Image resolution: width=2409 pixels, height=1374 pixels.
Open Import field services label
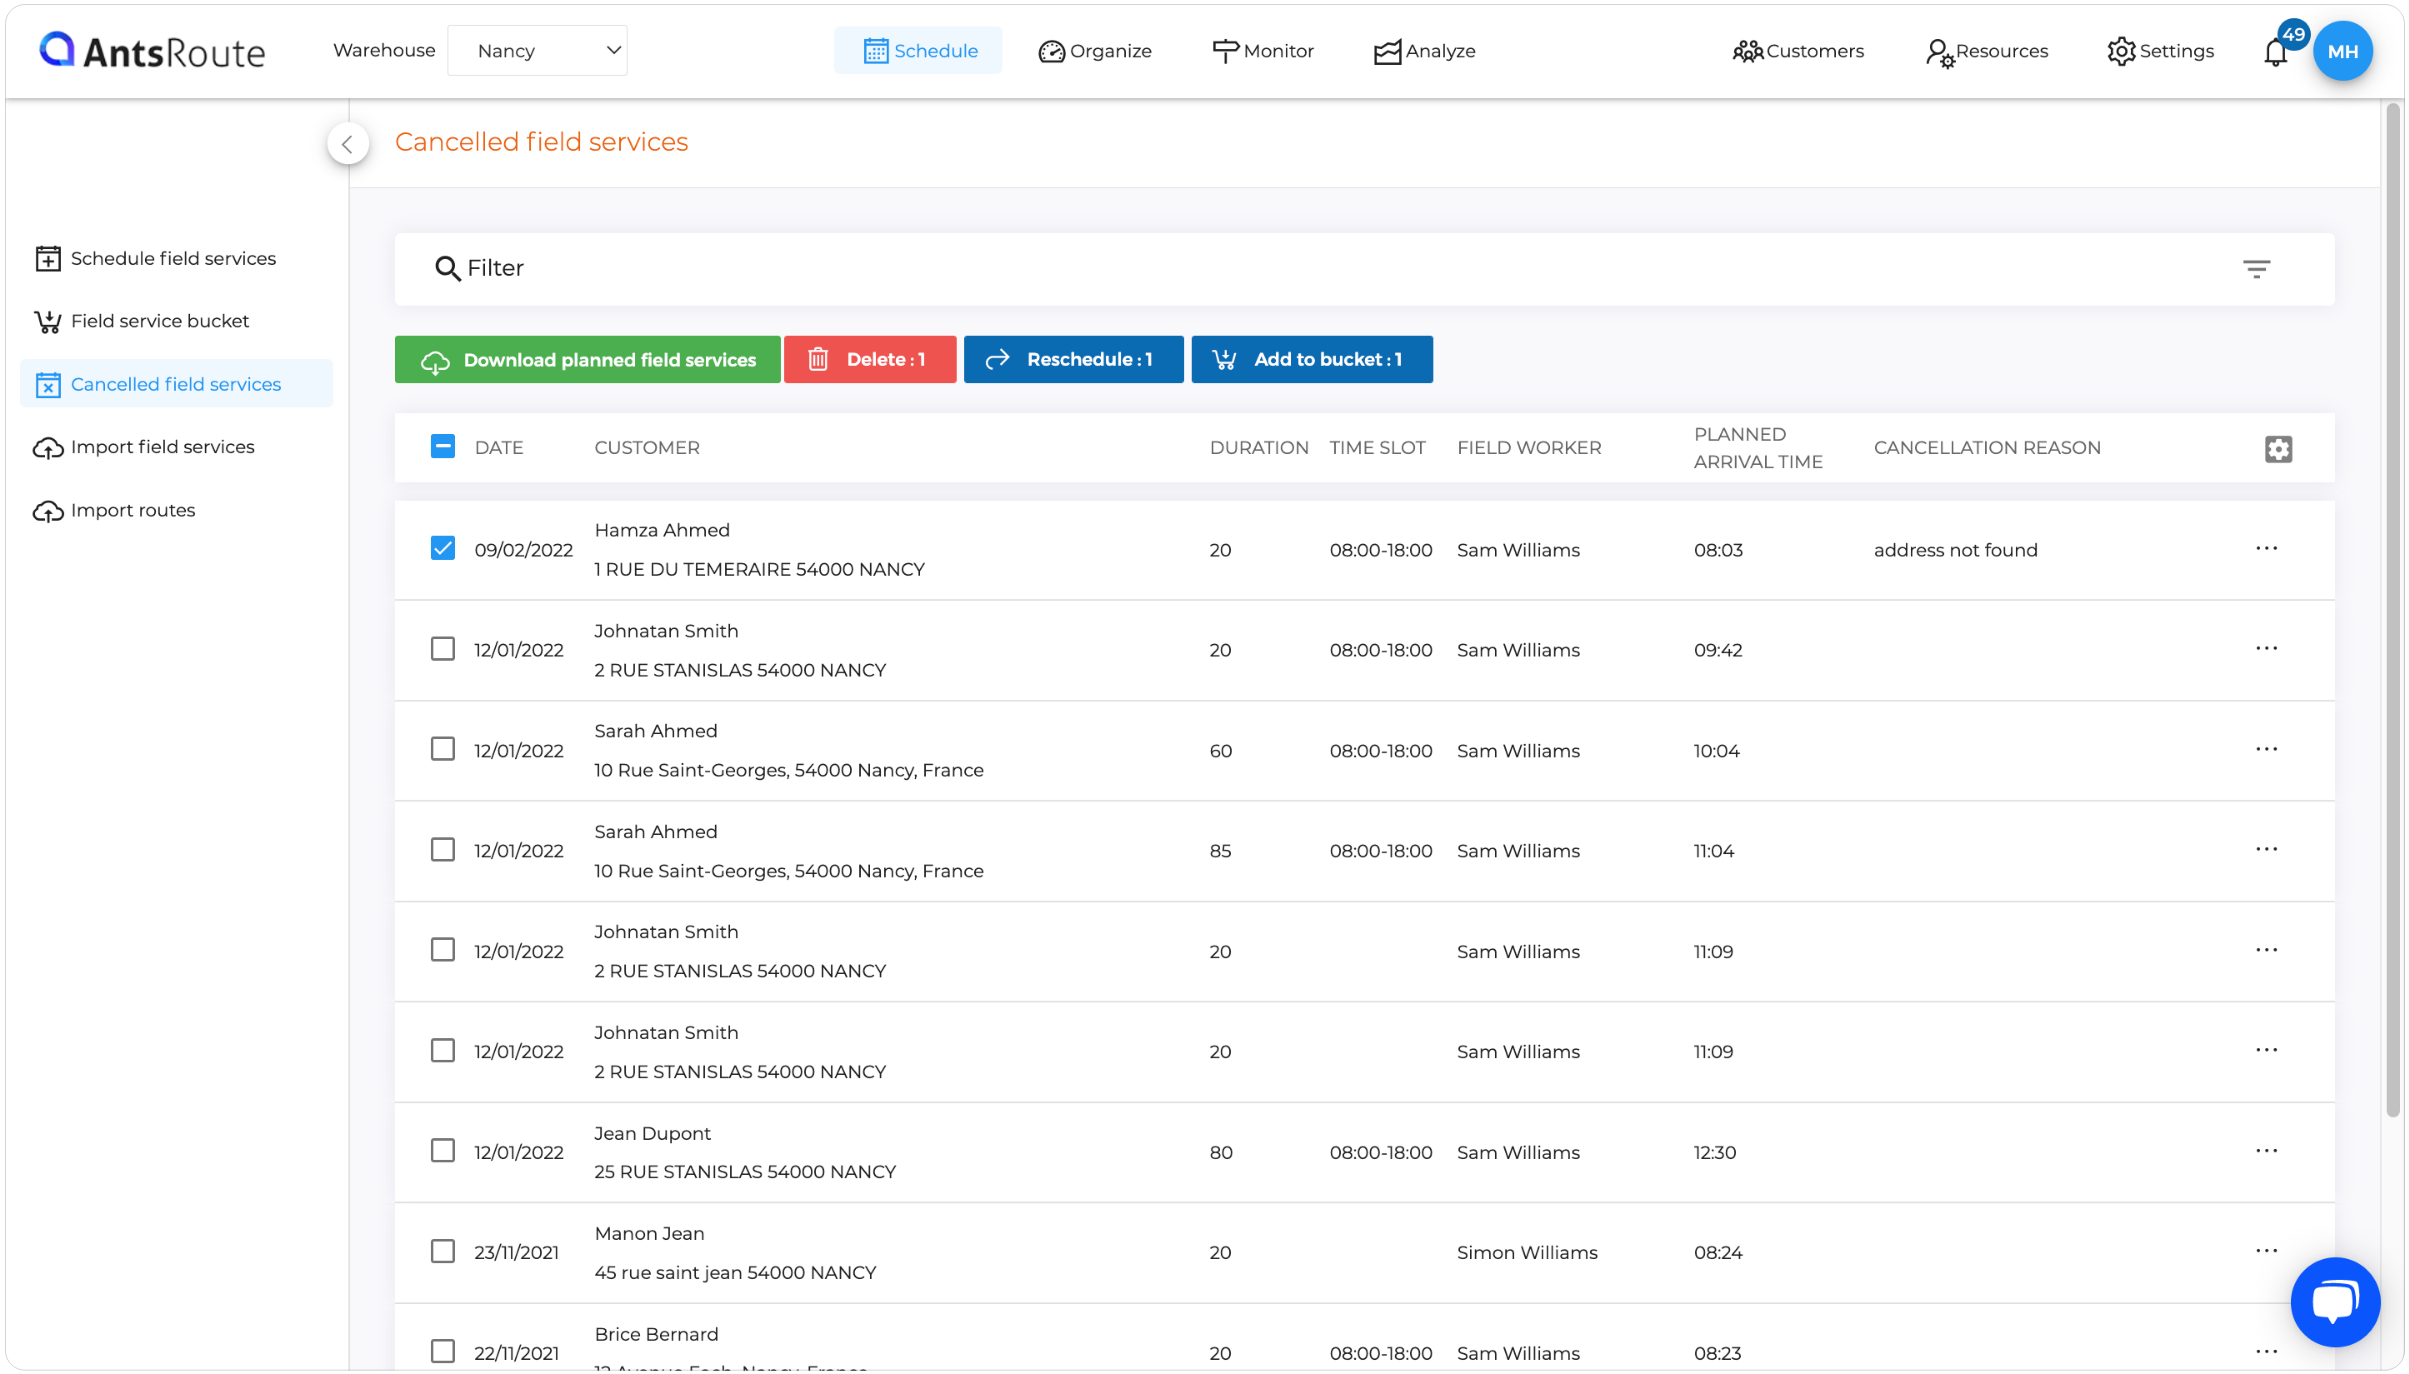coord(163,447)
